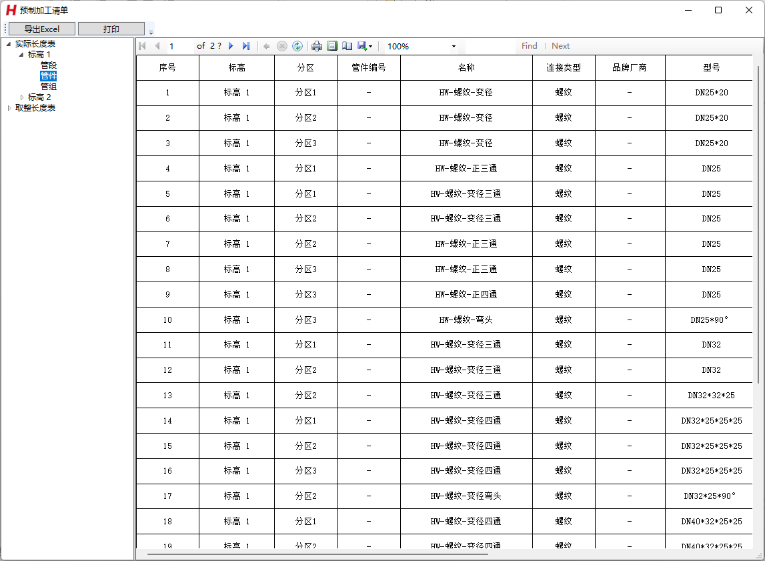765x561 pixels.
Task: Go to the previous report page
Action: (x=156, y=46)
